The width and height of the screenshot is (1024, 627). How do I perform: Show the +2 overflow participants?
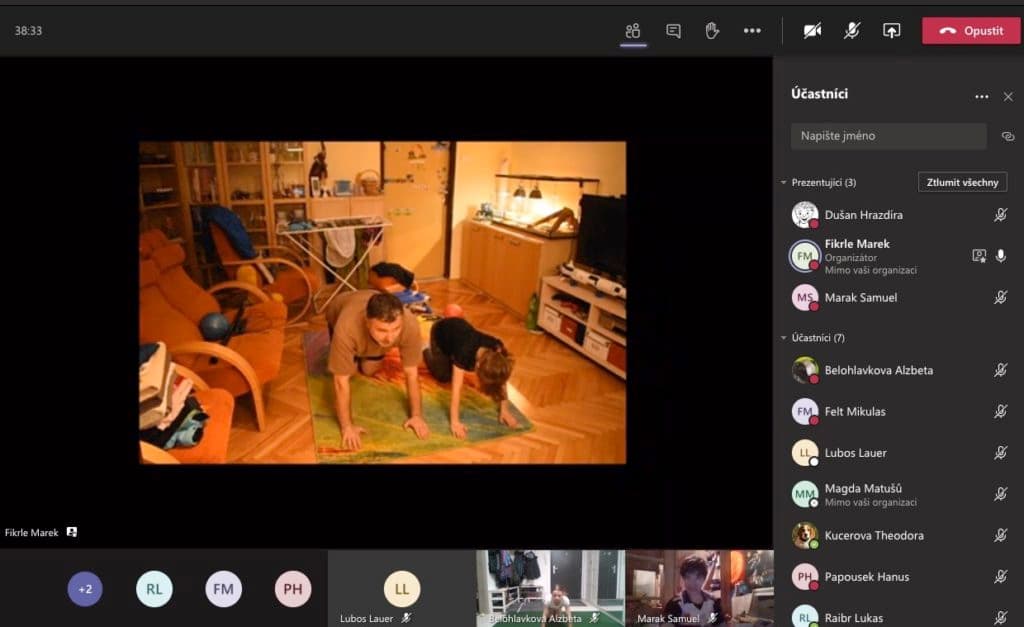tap(85, 589)
